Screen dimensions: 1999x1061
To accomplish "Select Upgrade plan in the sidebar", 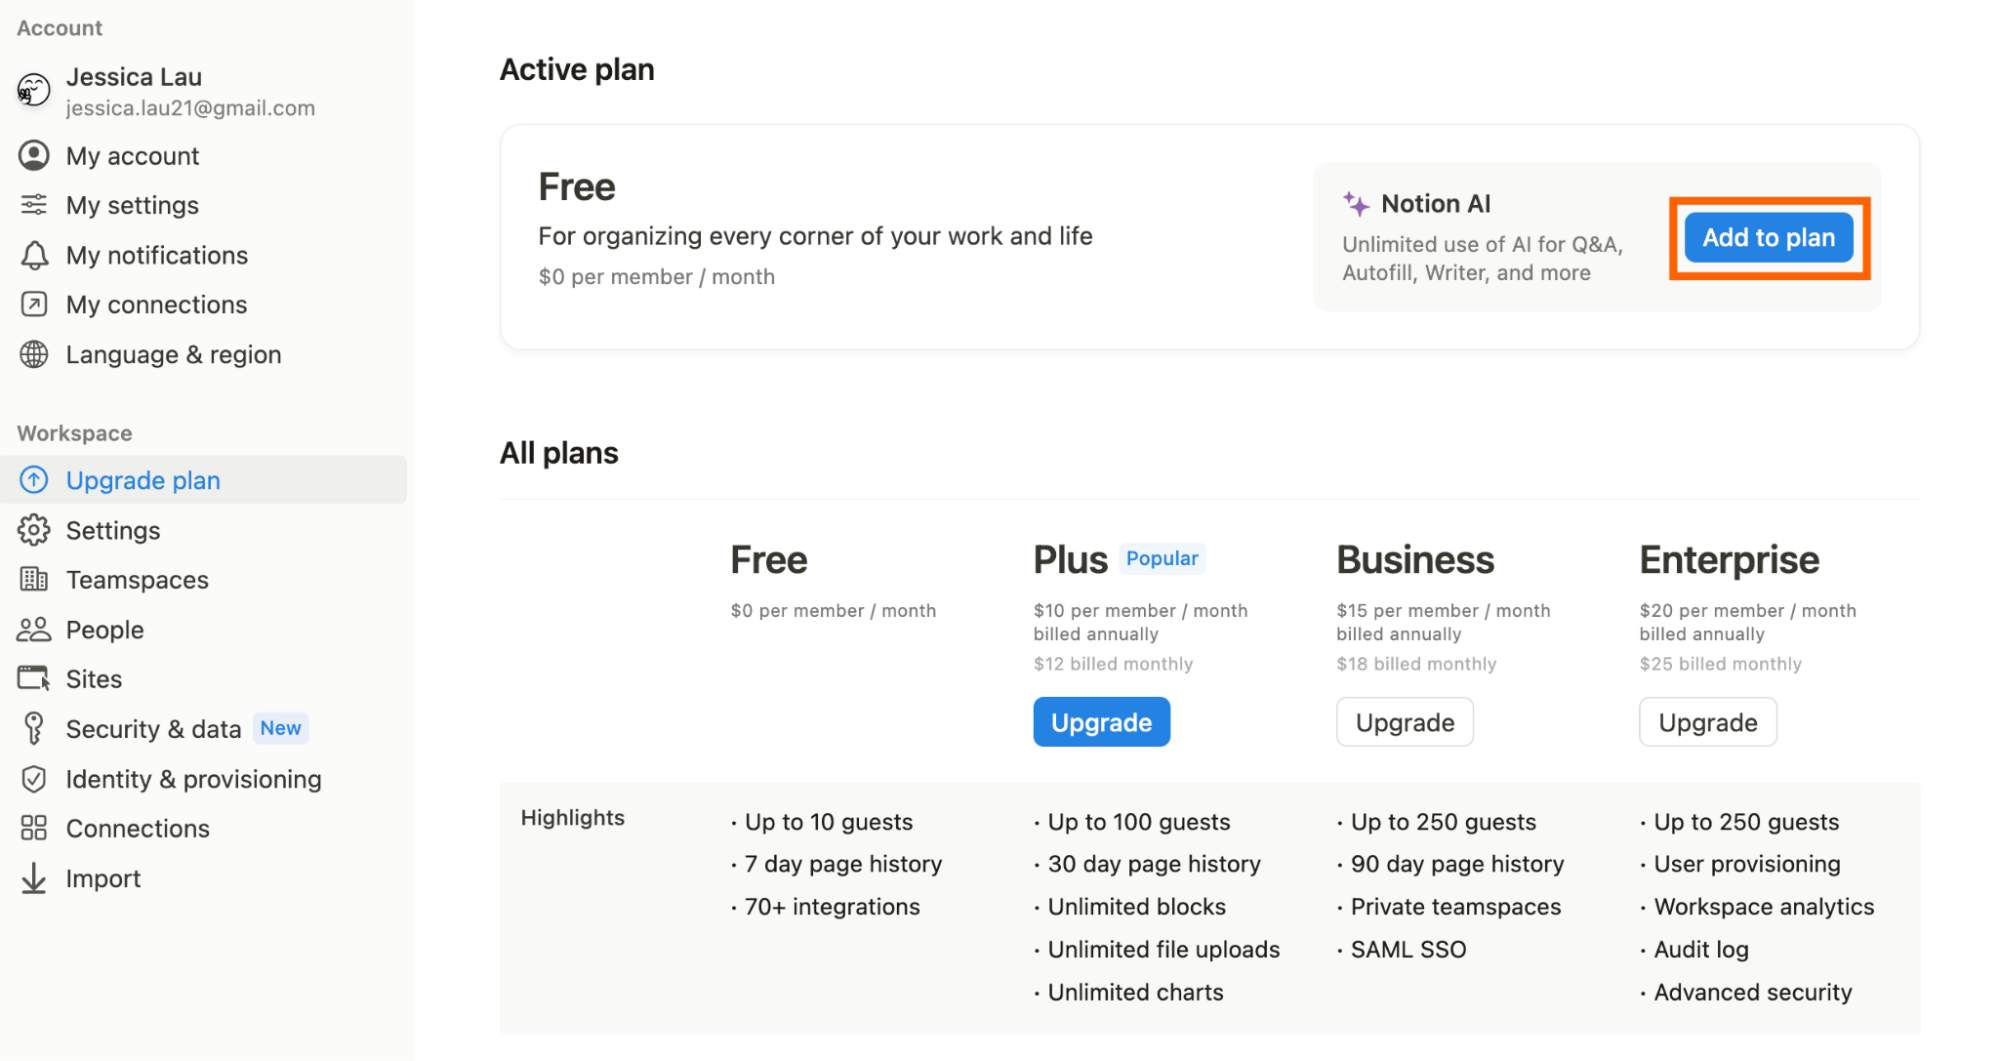I will (x=143, y=481).
